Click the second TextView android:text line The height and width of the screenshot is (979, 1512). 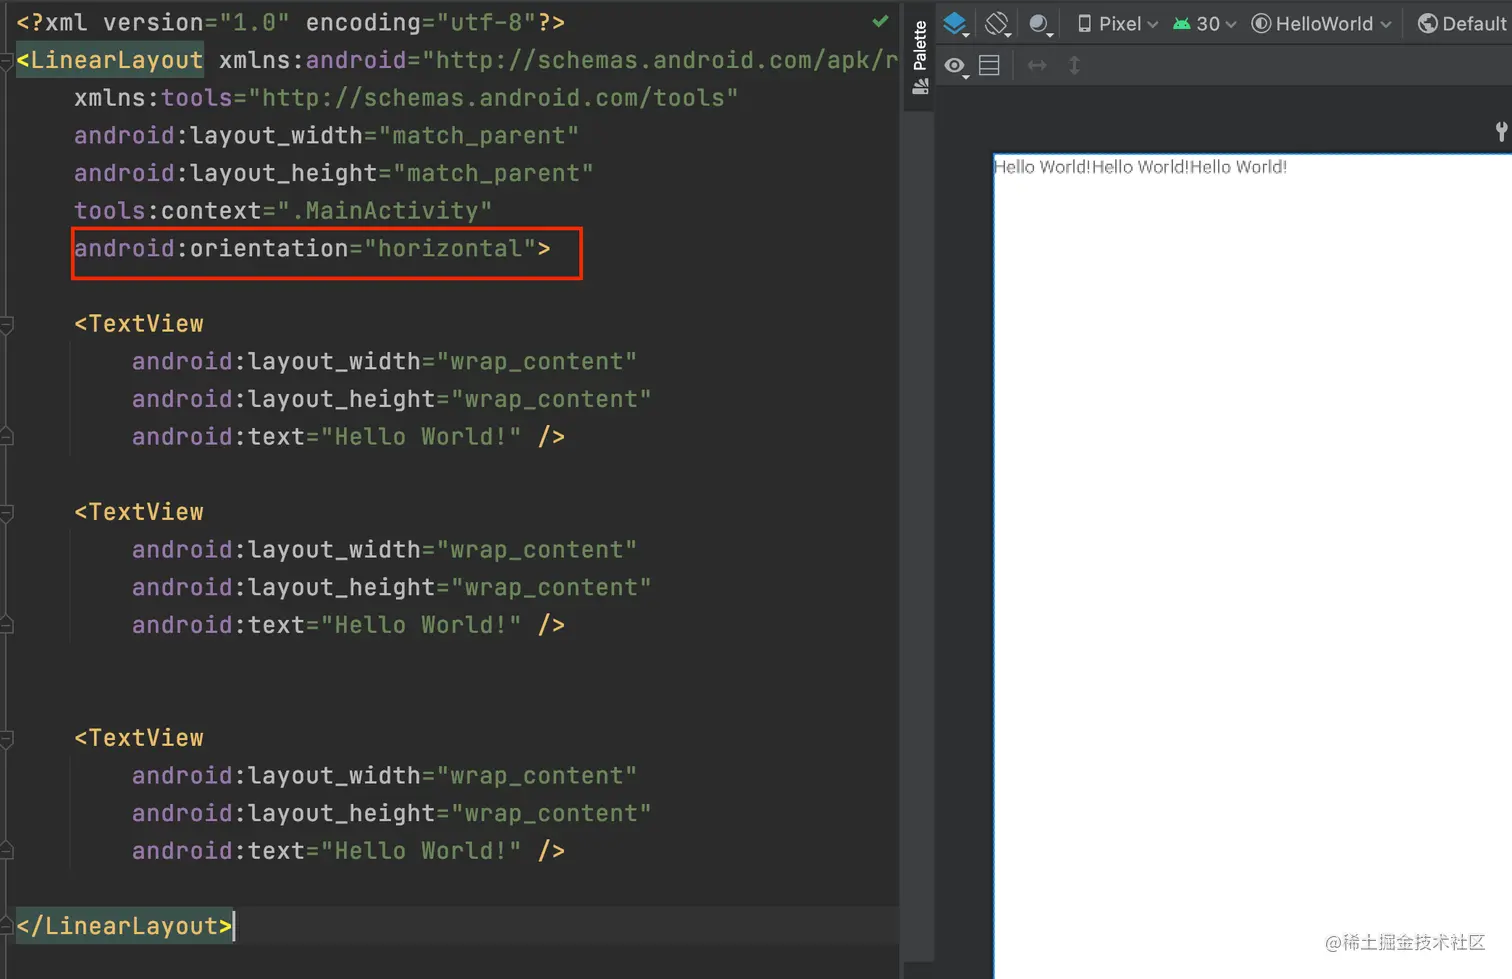click(348, 625)
